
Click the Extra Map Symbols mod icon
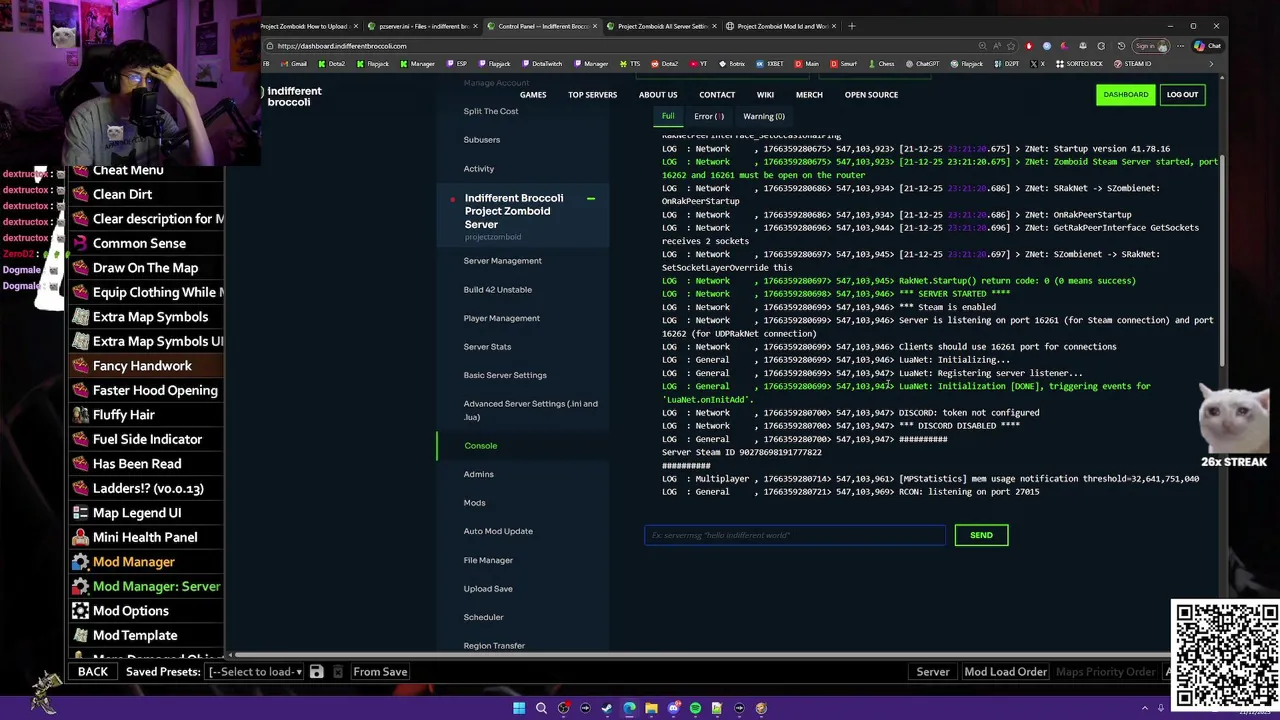point(80,317)
